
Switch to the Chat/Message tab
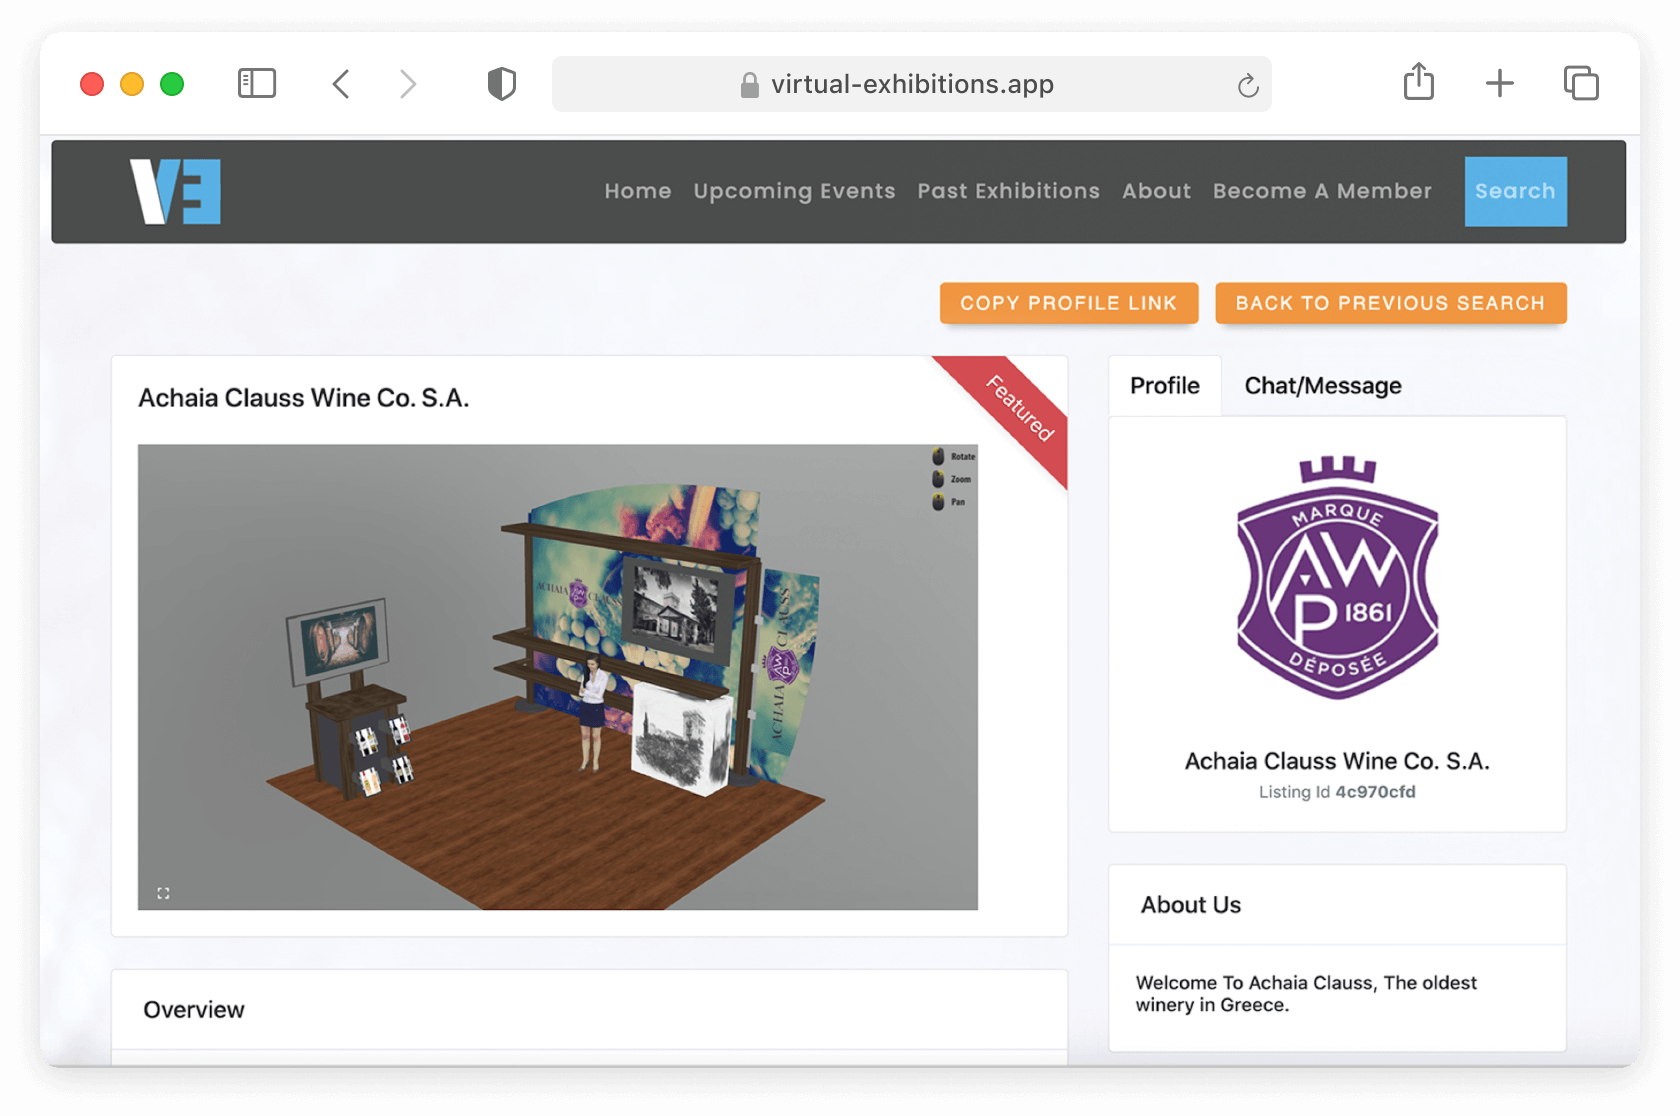click(1322, 386)
